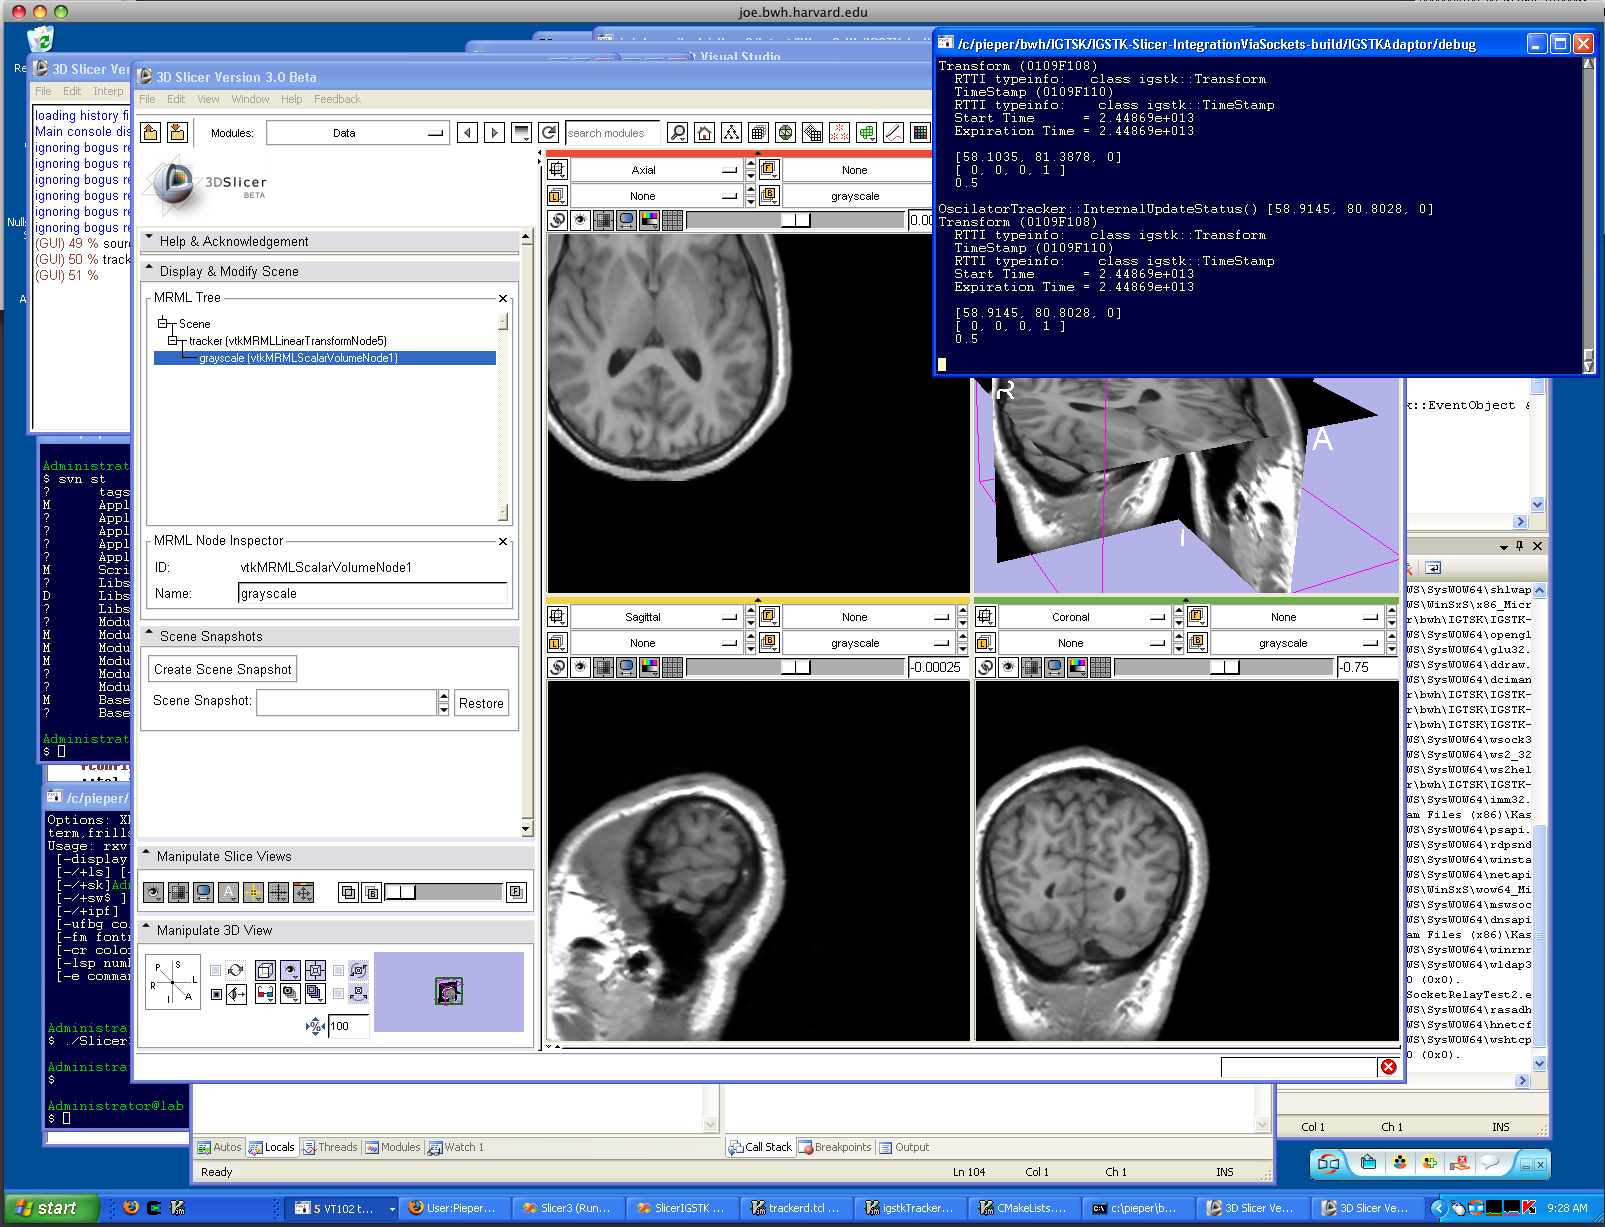Viewport: 1605px width, 1227px height.
Task: Click the yellow crosshair icon in Slice Views
Action: coord(253,892)
